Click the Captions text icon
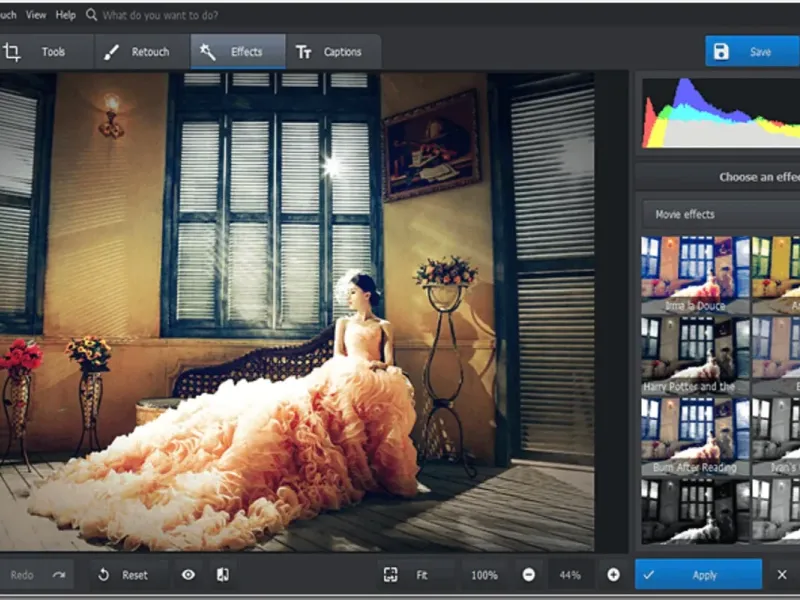The width and height of the screenshot is (800, 600). click(303, 52)
